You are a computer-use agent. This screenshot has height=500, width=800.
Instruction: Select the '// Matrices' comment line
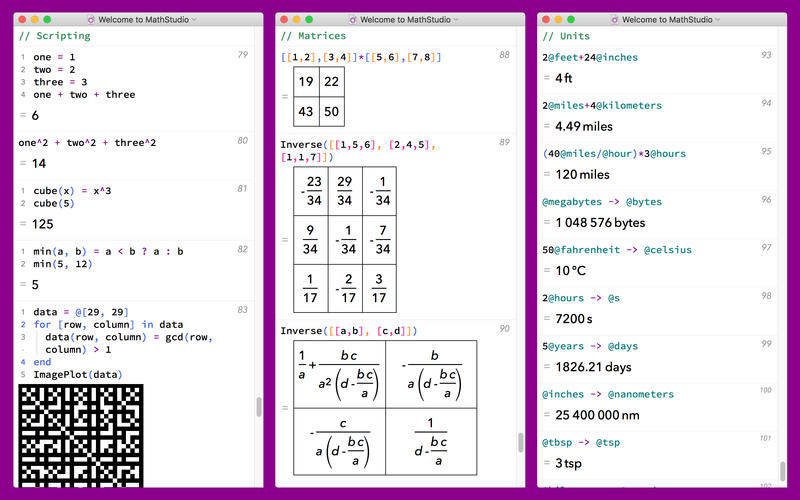313,36
